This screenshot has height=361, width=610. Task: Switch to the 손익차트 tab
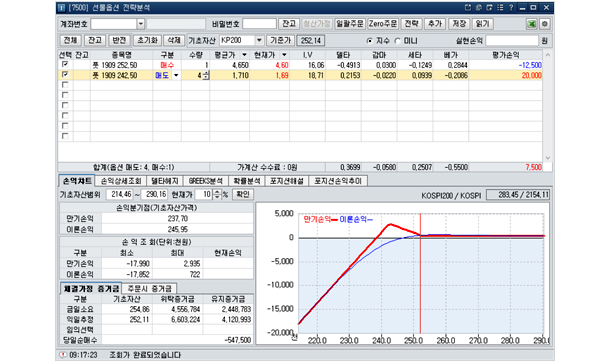click(77, 181)
